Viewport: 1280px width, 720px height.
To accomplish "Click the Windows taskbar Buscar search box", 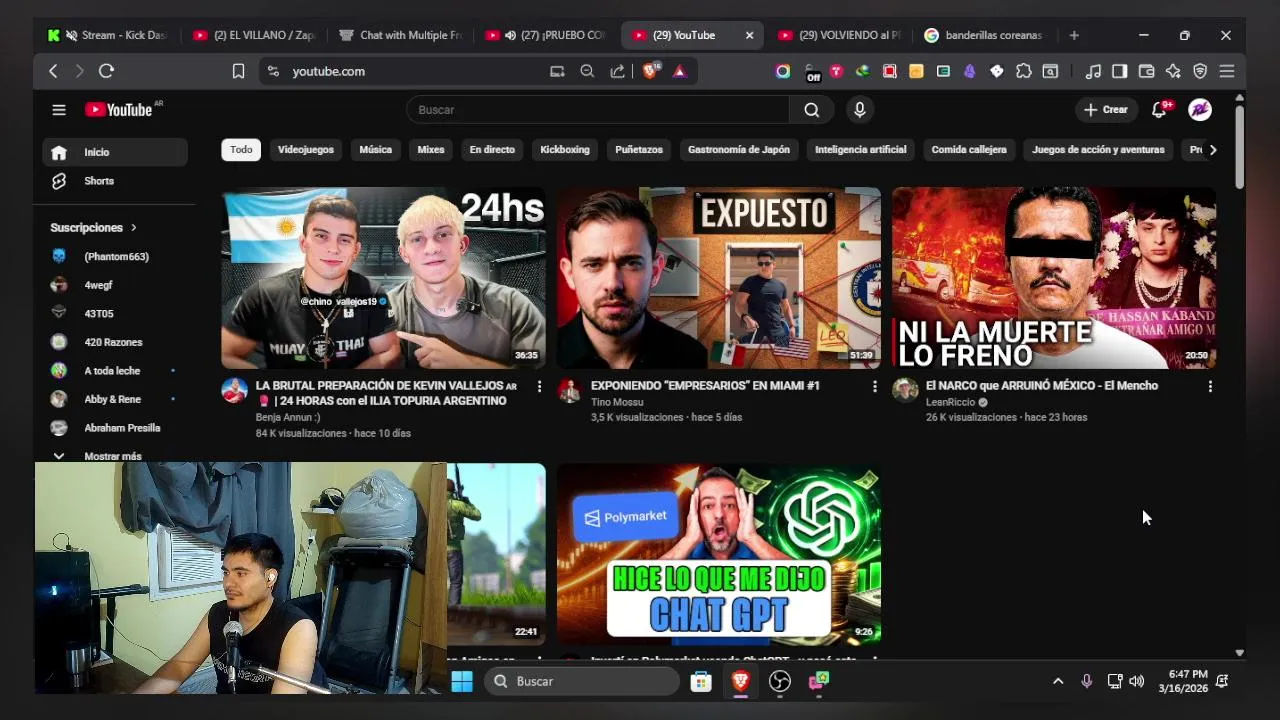I will [582, 681].
